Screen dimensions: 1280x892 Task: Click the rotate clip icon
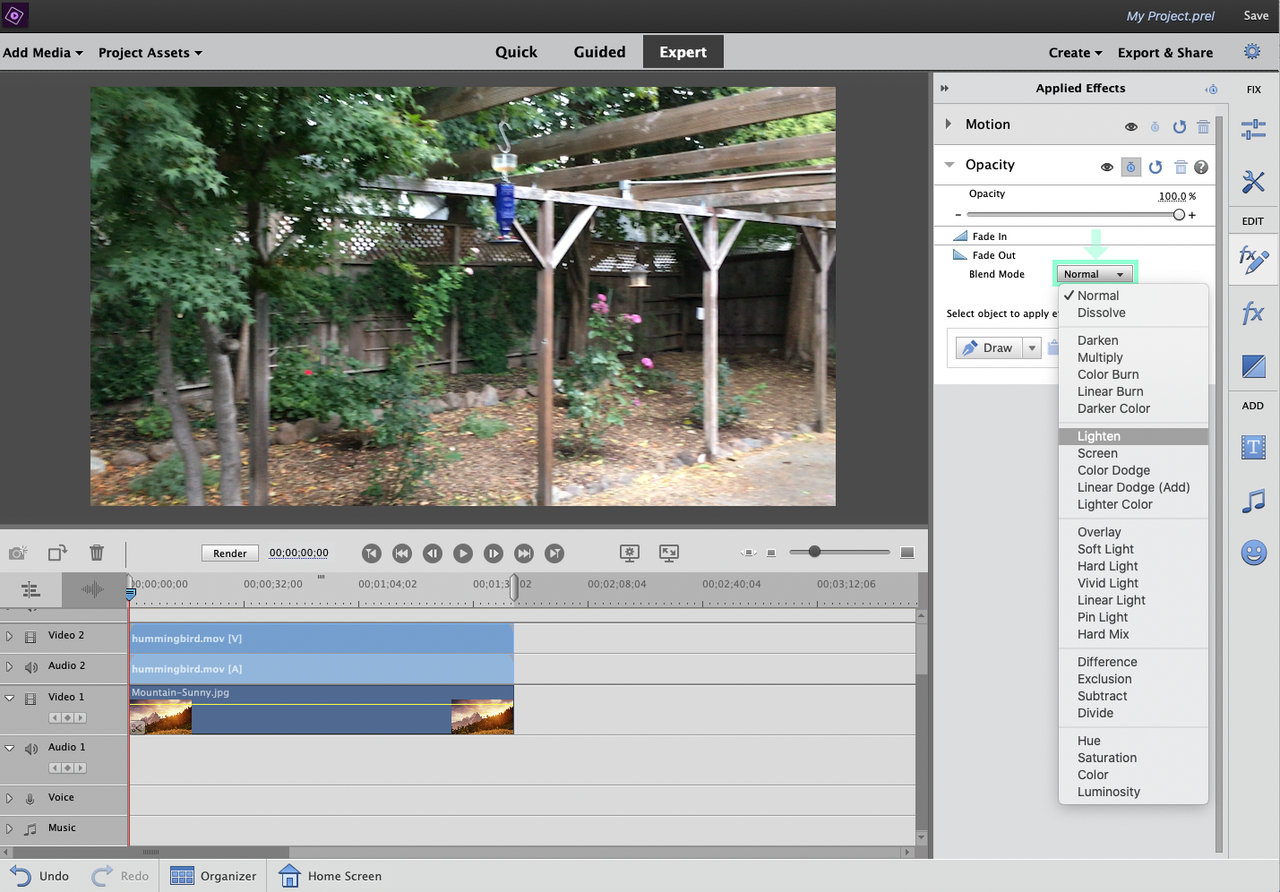coord(58,552)
